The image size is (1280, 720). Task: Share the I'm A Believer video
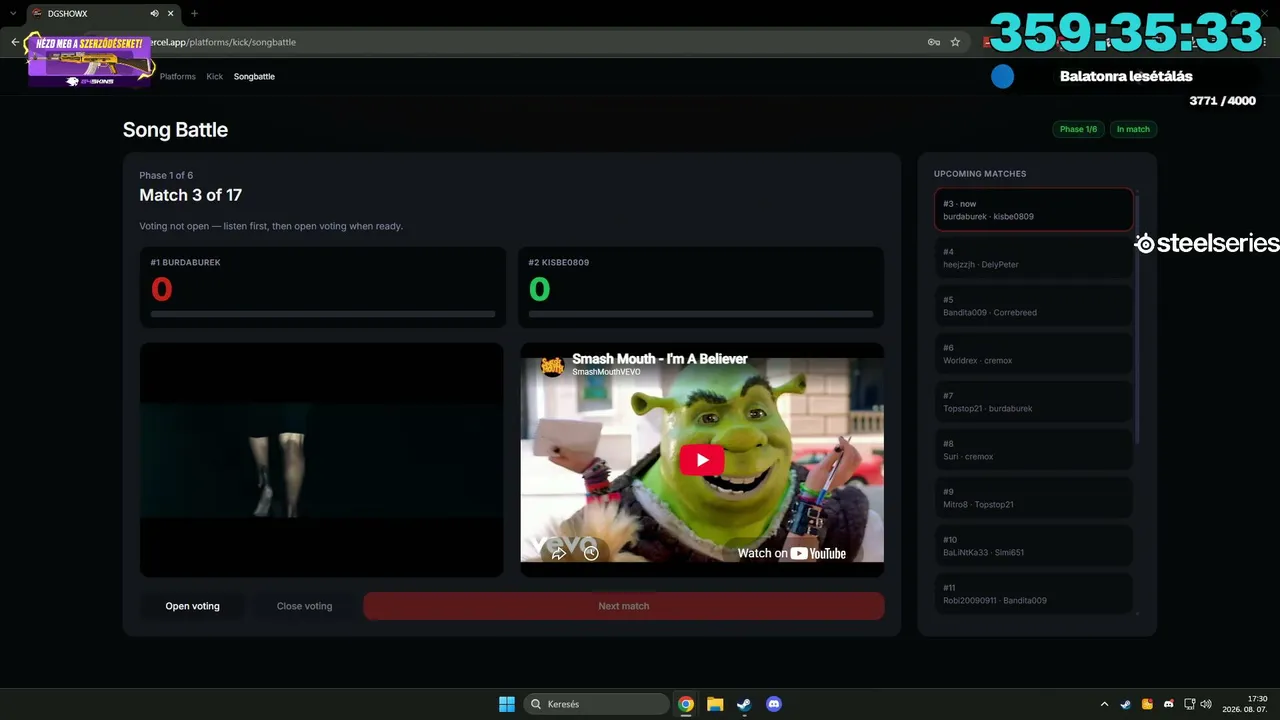pos(559,552)
